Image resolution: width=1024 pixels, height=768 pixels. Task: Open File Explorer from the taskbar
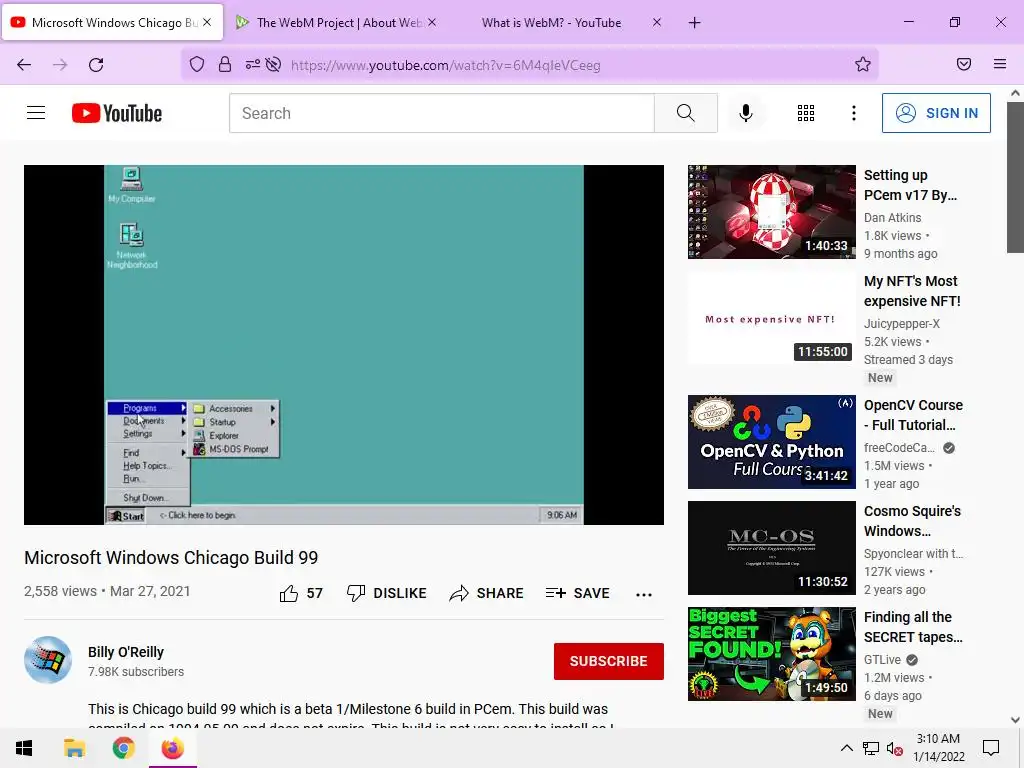click(x=74, y=748)
